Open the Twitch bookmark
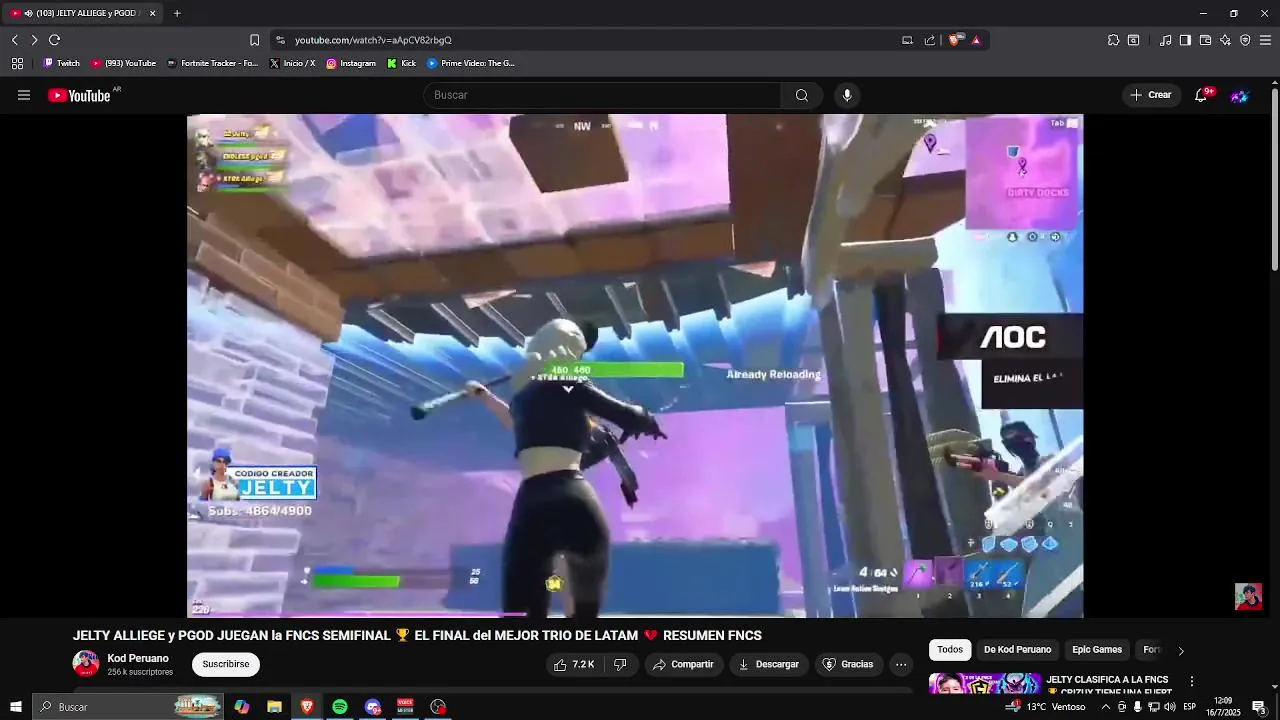The width and height of the screenshot is (1280, 720). 61,63
